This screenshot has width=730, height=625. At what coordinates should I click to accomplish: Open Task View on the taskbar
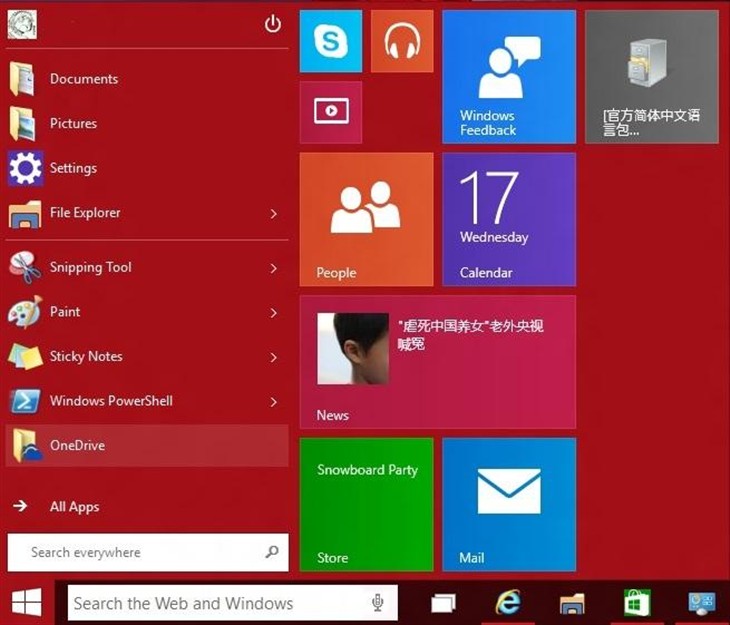tap(443, 603)
